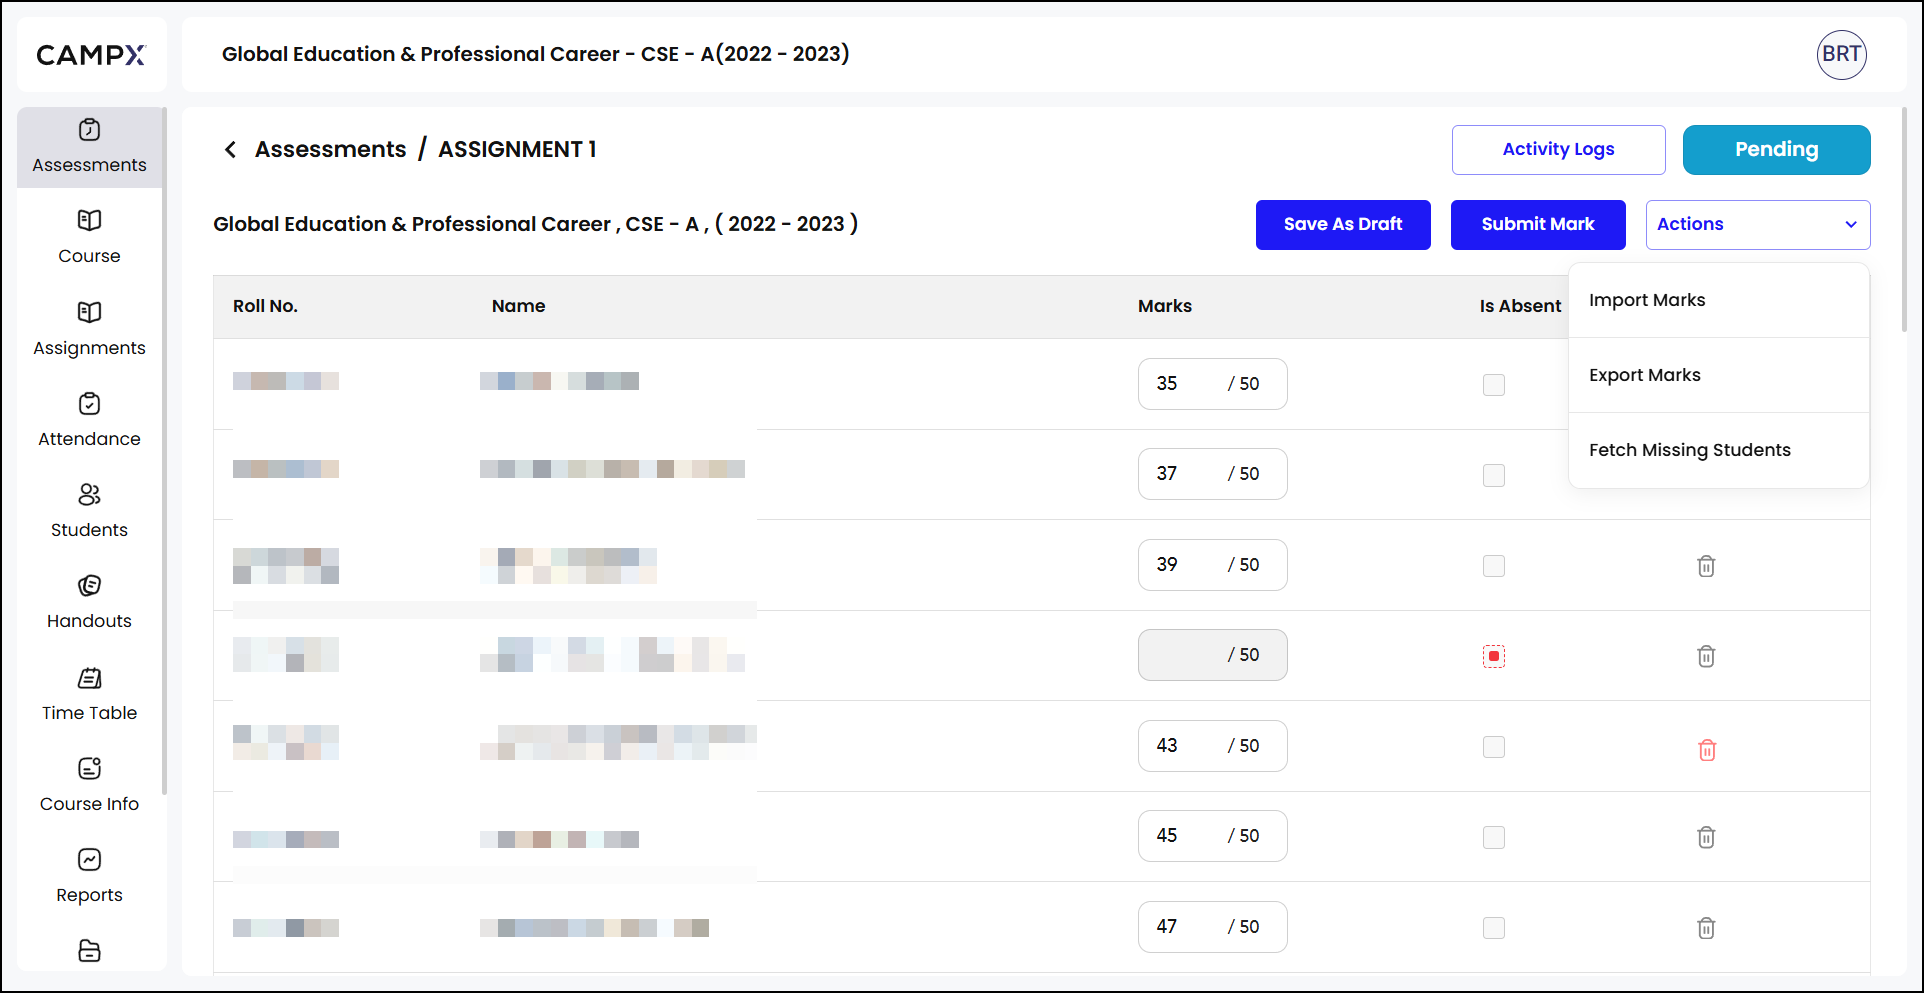
Task: Mark the student with 43 marks absent
Action: pyautogui.click(x=1494, y=747)
